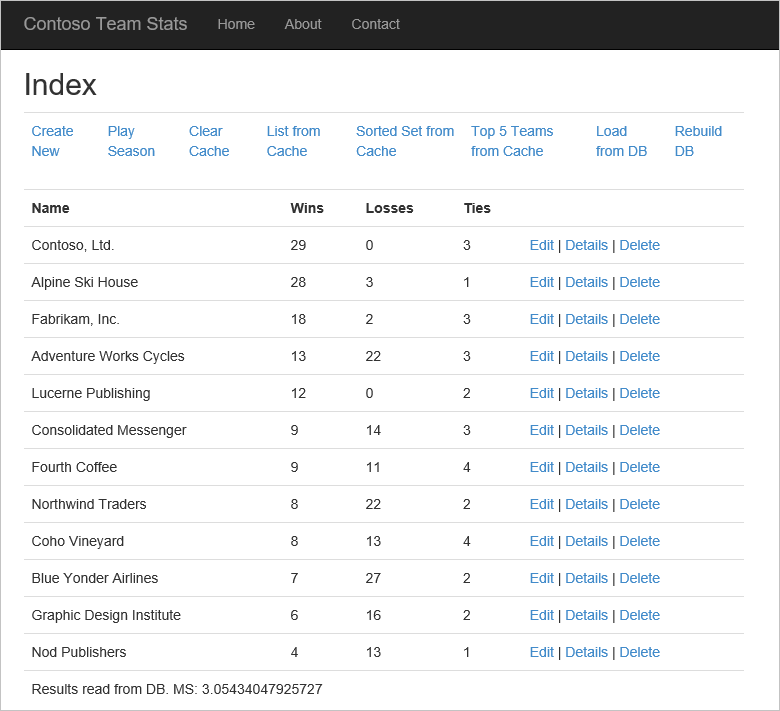Open List from Cache
780x711 pixels.
(293, 141)
